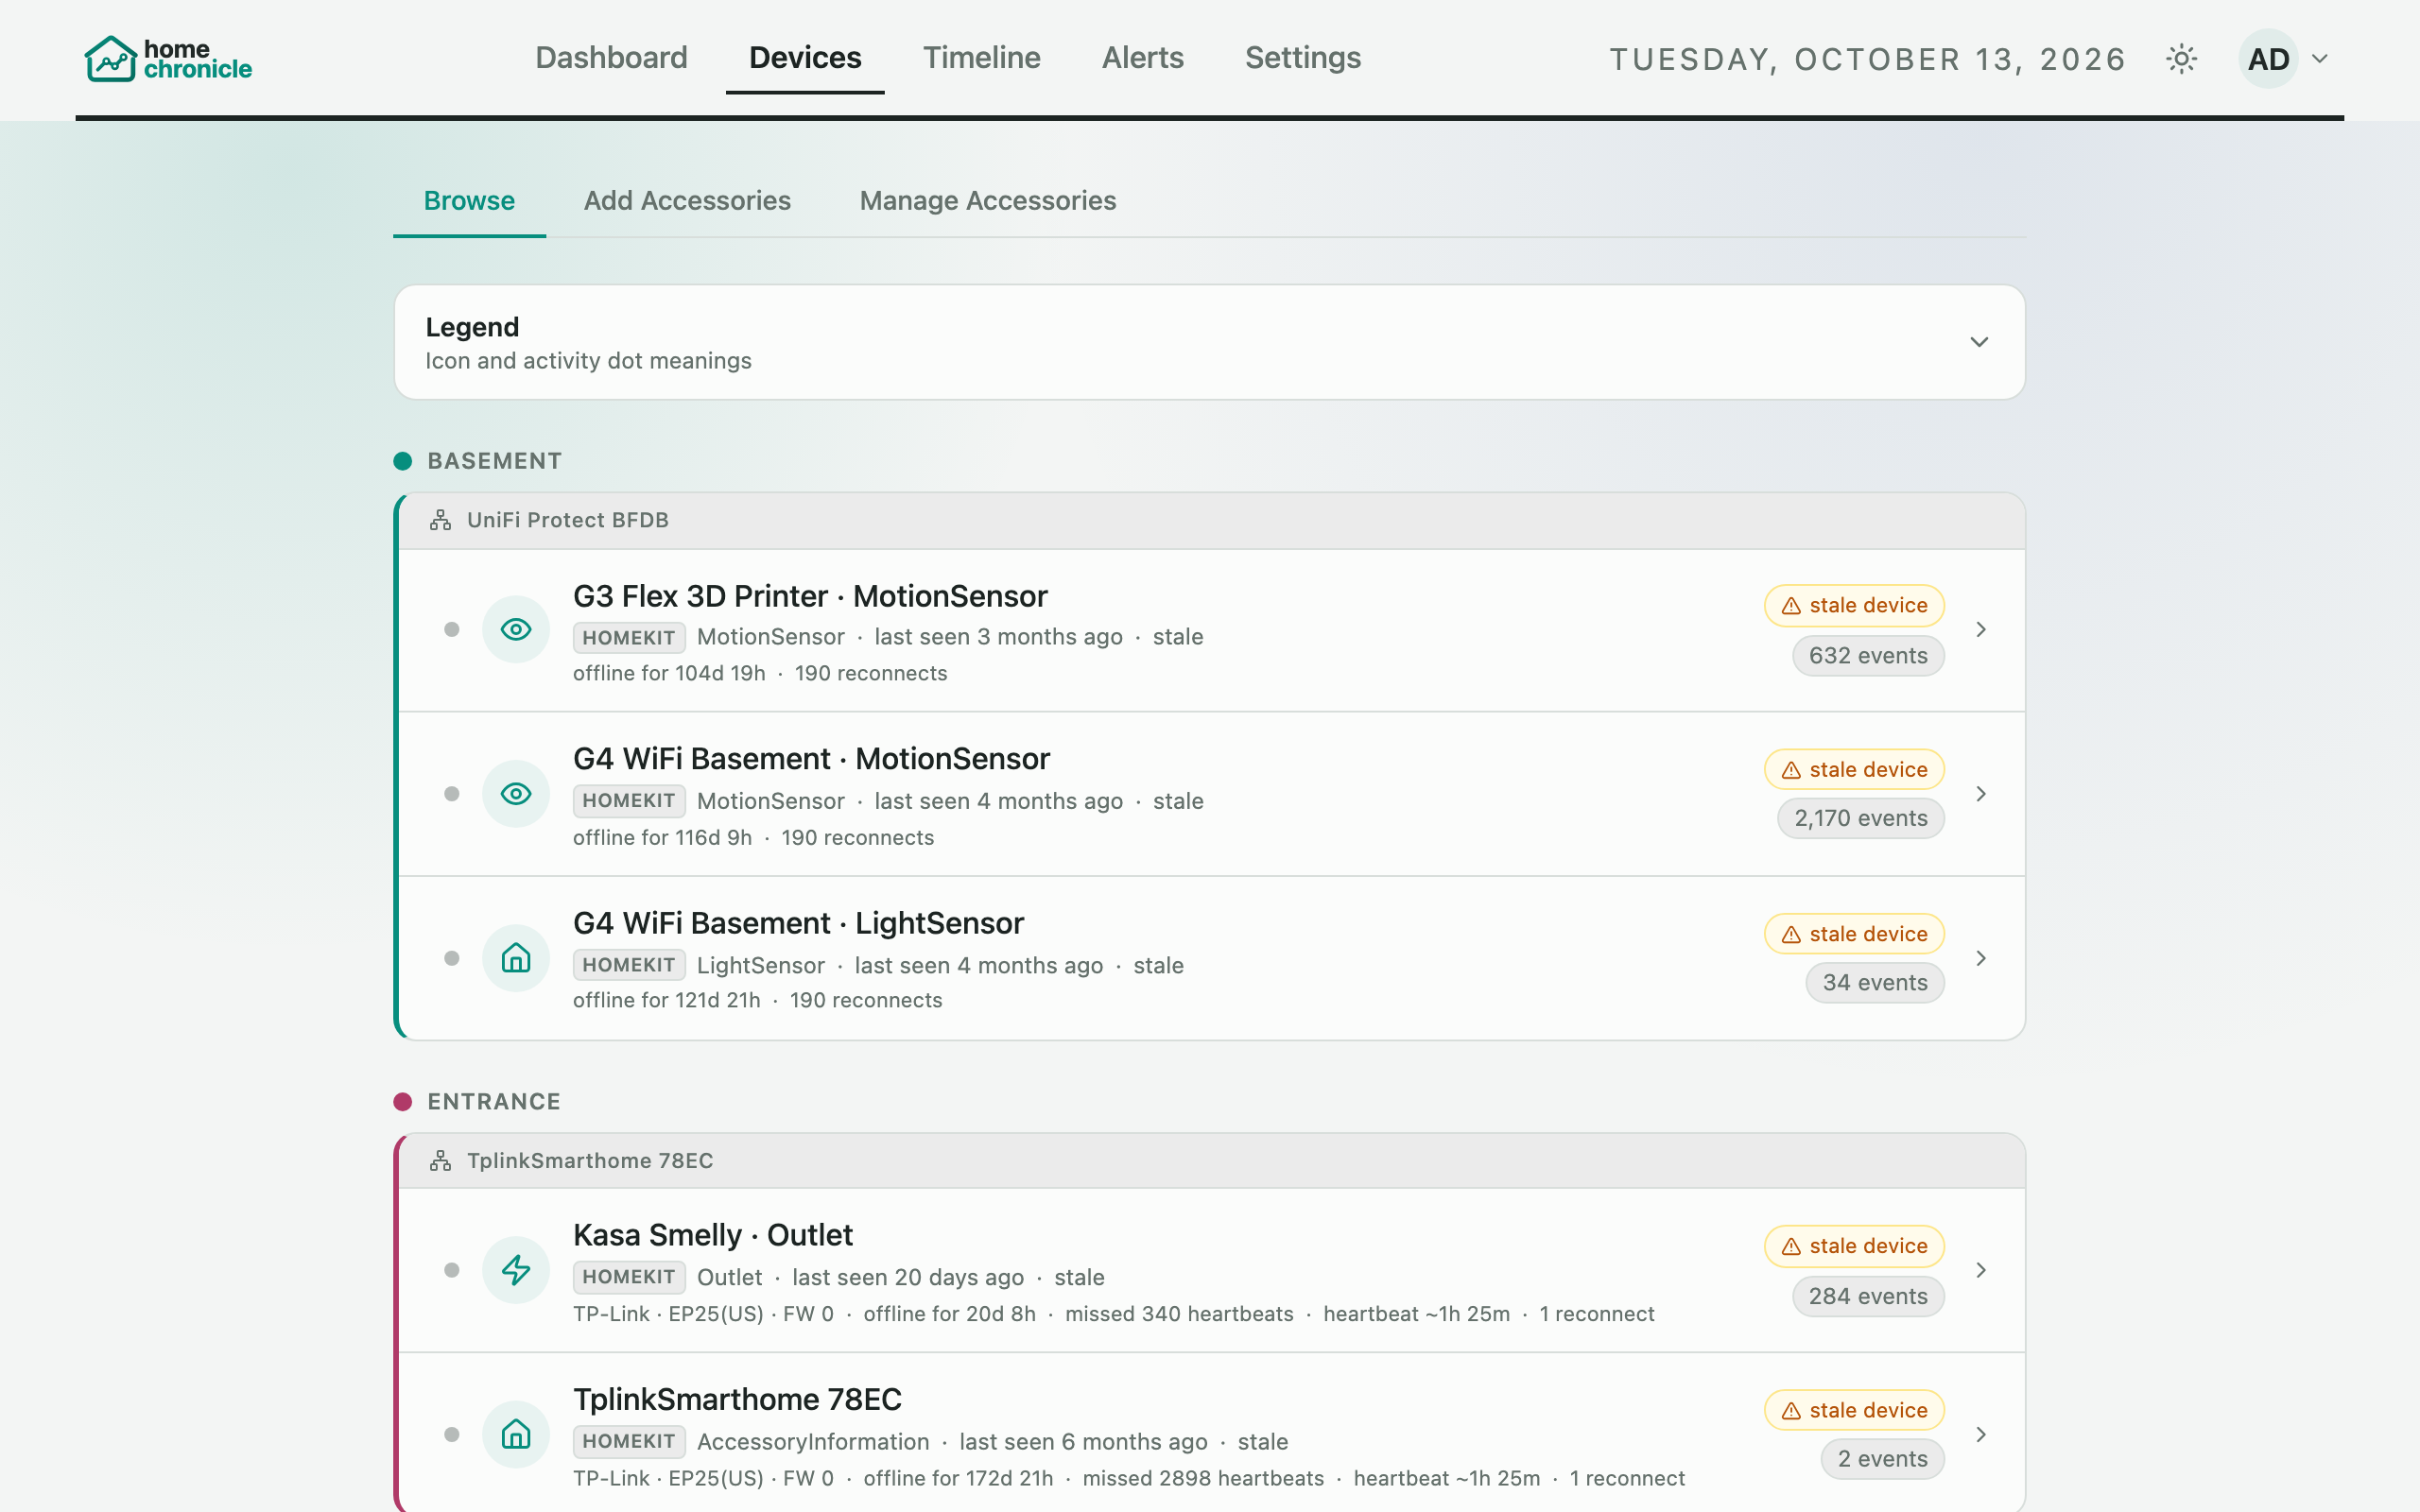Toggle the light/dark theme sun icon
This screenshot has height=1512, width=2420.
click(2181, 59)
